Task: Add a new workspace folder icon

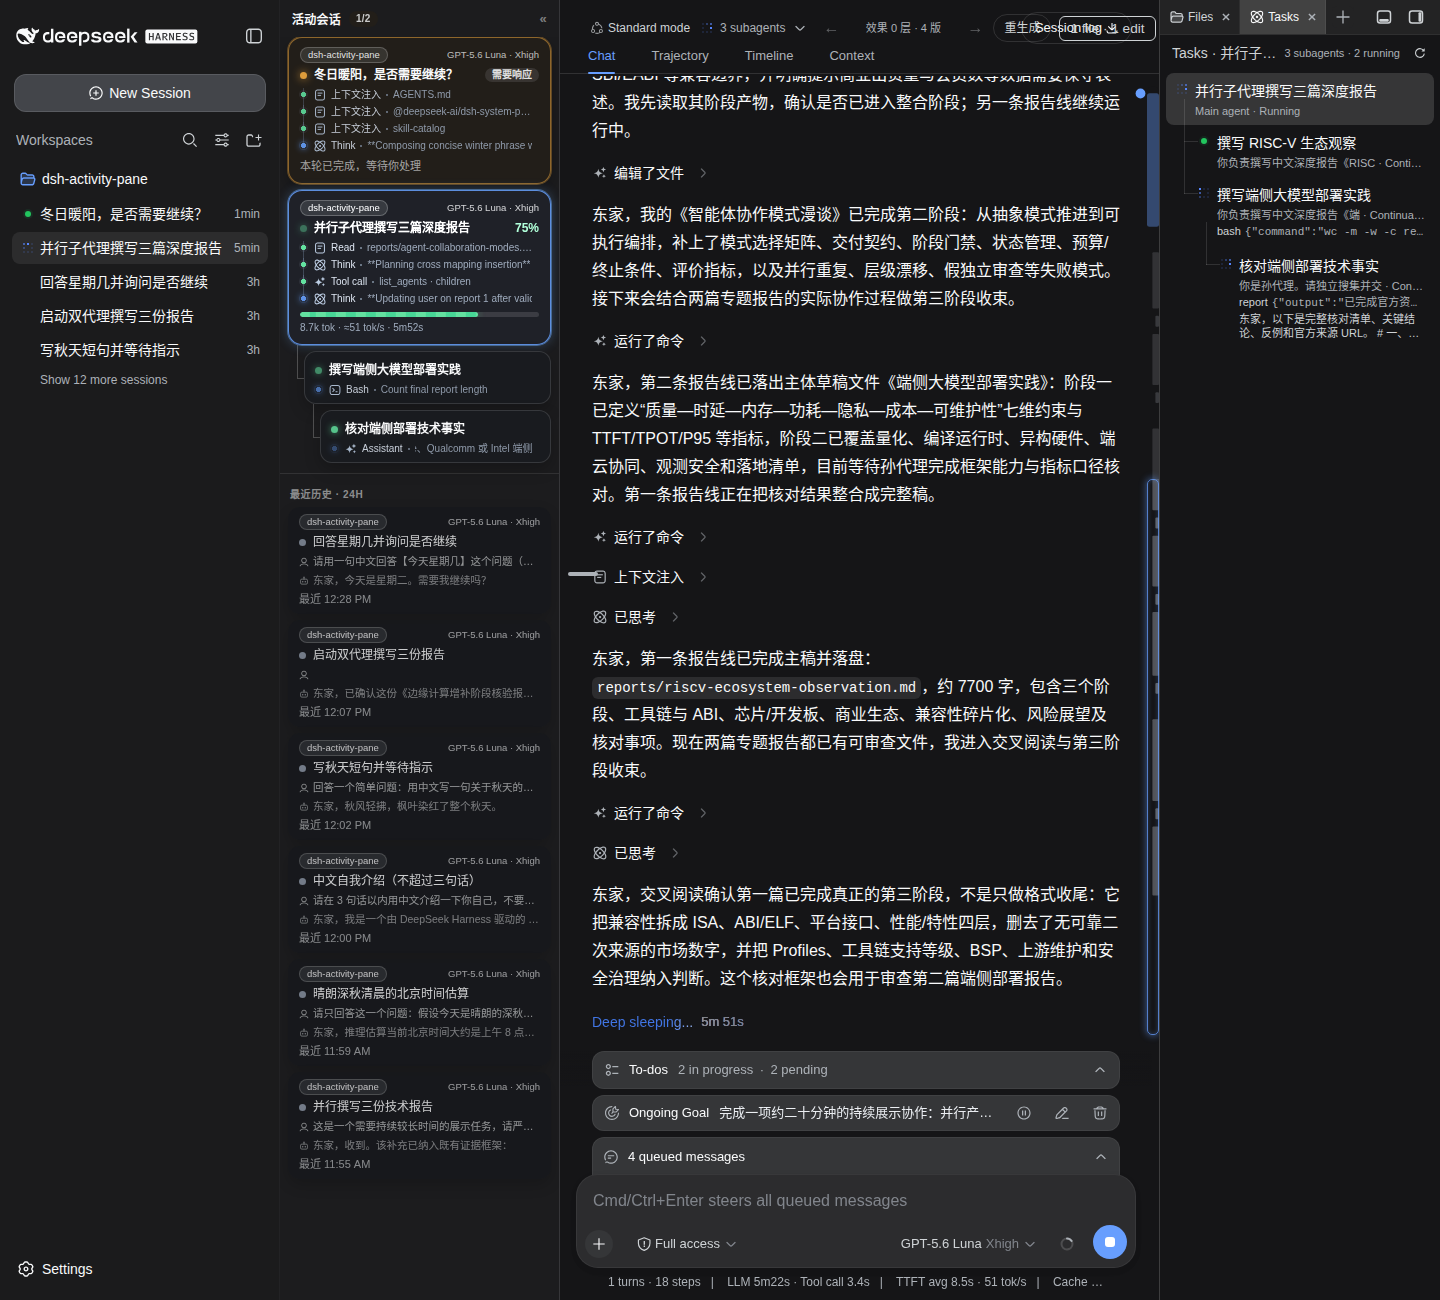Action: [x=254, y=140]
